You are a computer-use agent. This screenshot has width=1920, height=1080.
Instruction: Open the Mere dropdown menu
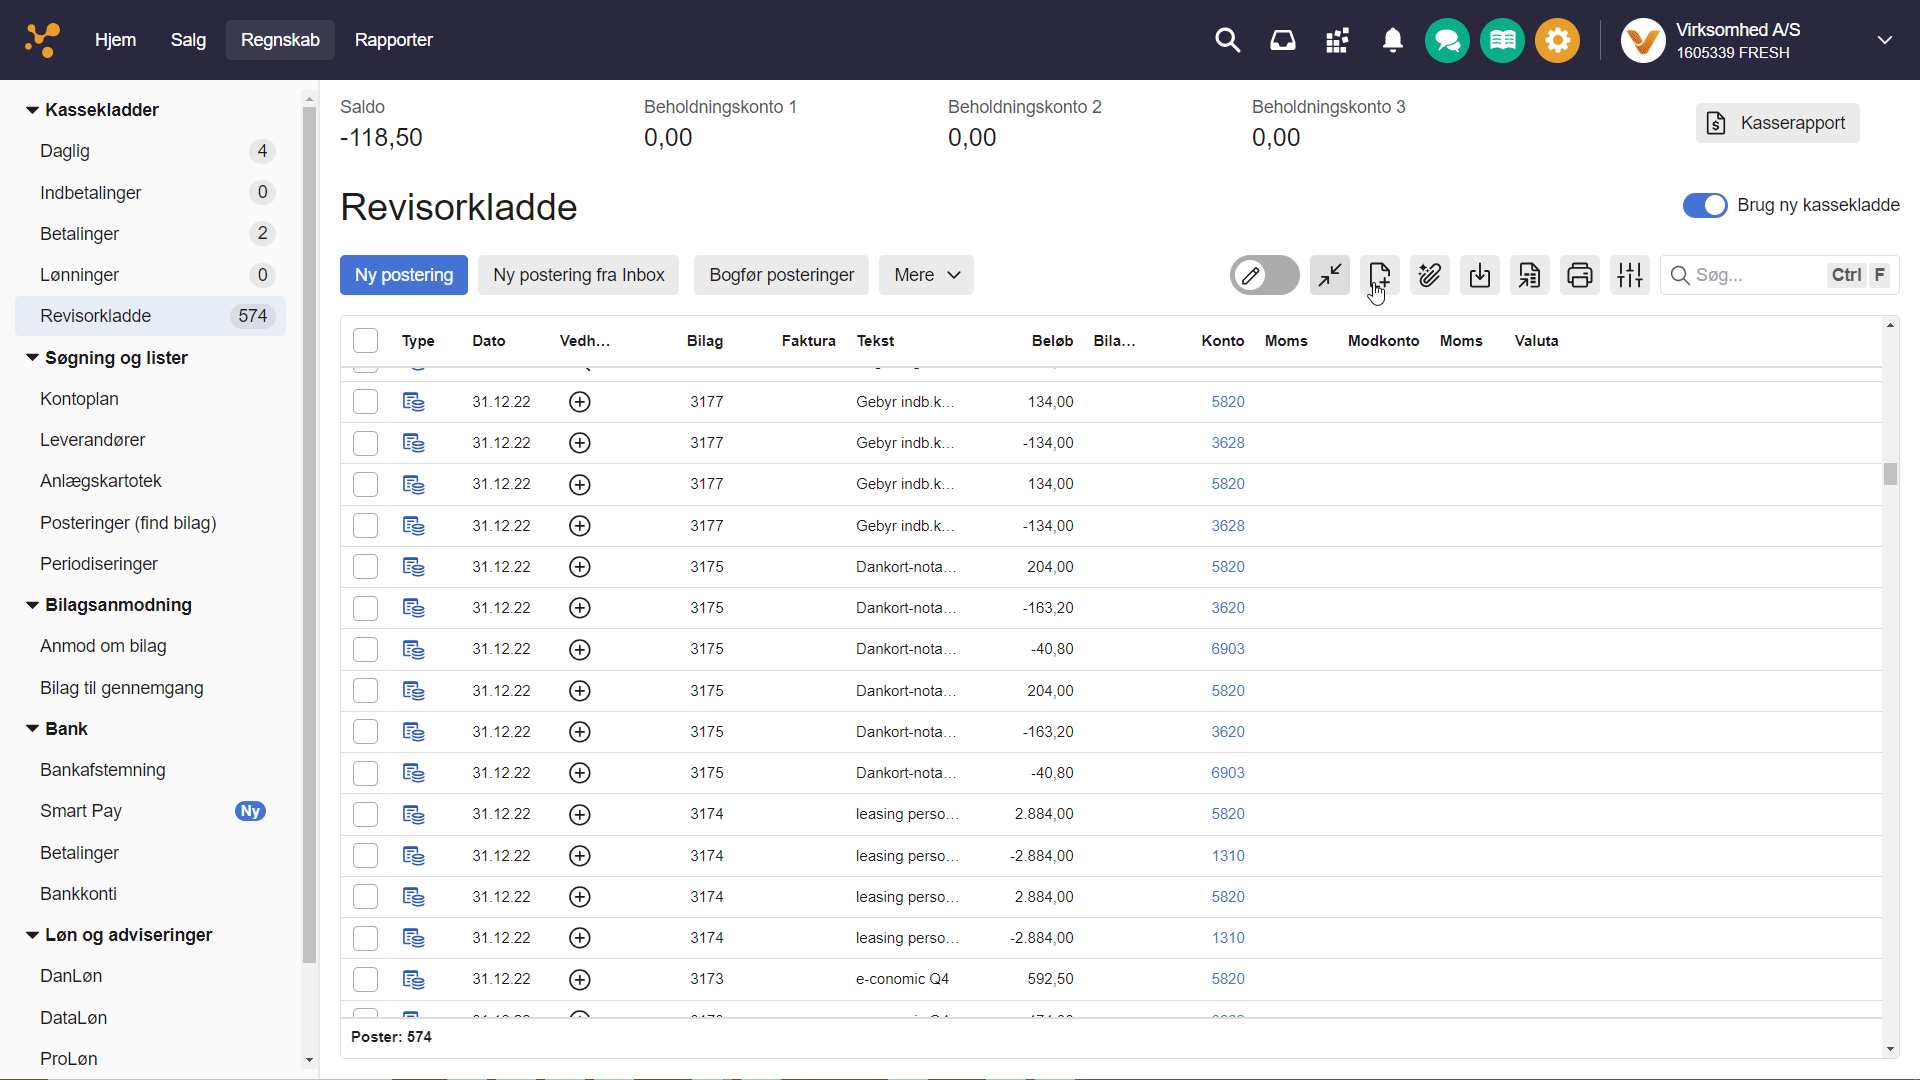926,275
